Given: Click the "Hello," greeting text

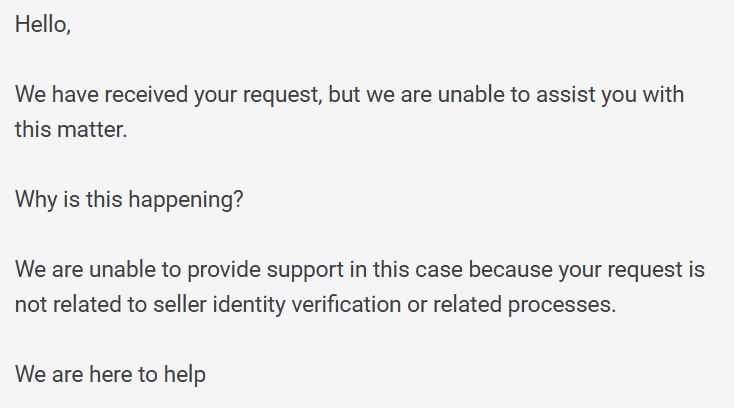Looking at the screenshot, I should [43, 24].
